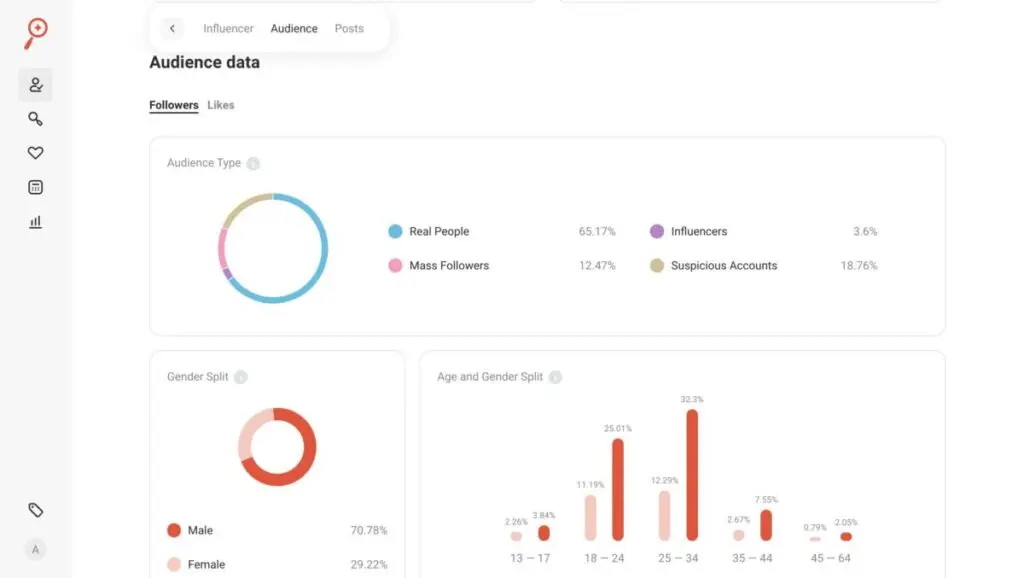This screenshot has width=1024, height=578.
Task: Click the magnifier logo in the sidebar
Action: 36,32
